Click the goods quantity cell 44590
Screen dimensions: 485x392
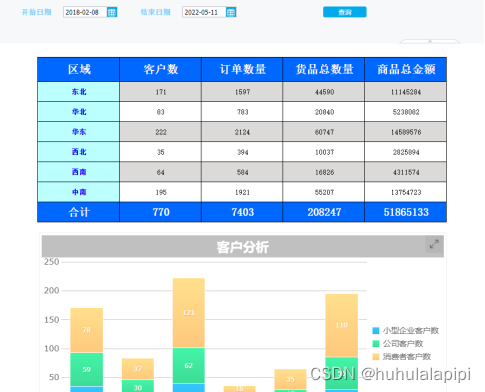[x=324, y=92]
